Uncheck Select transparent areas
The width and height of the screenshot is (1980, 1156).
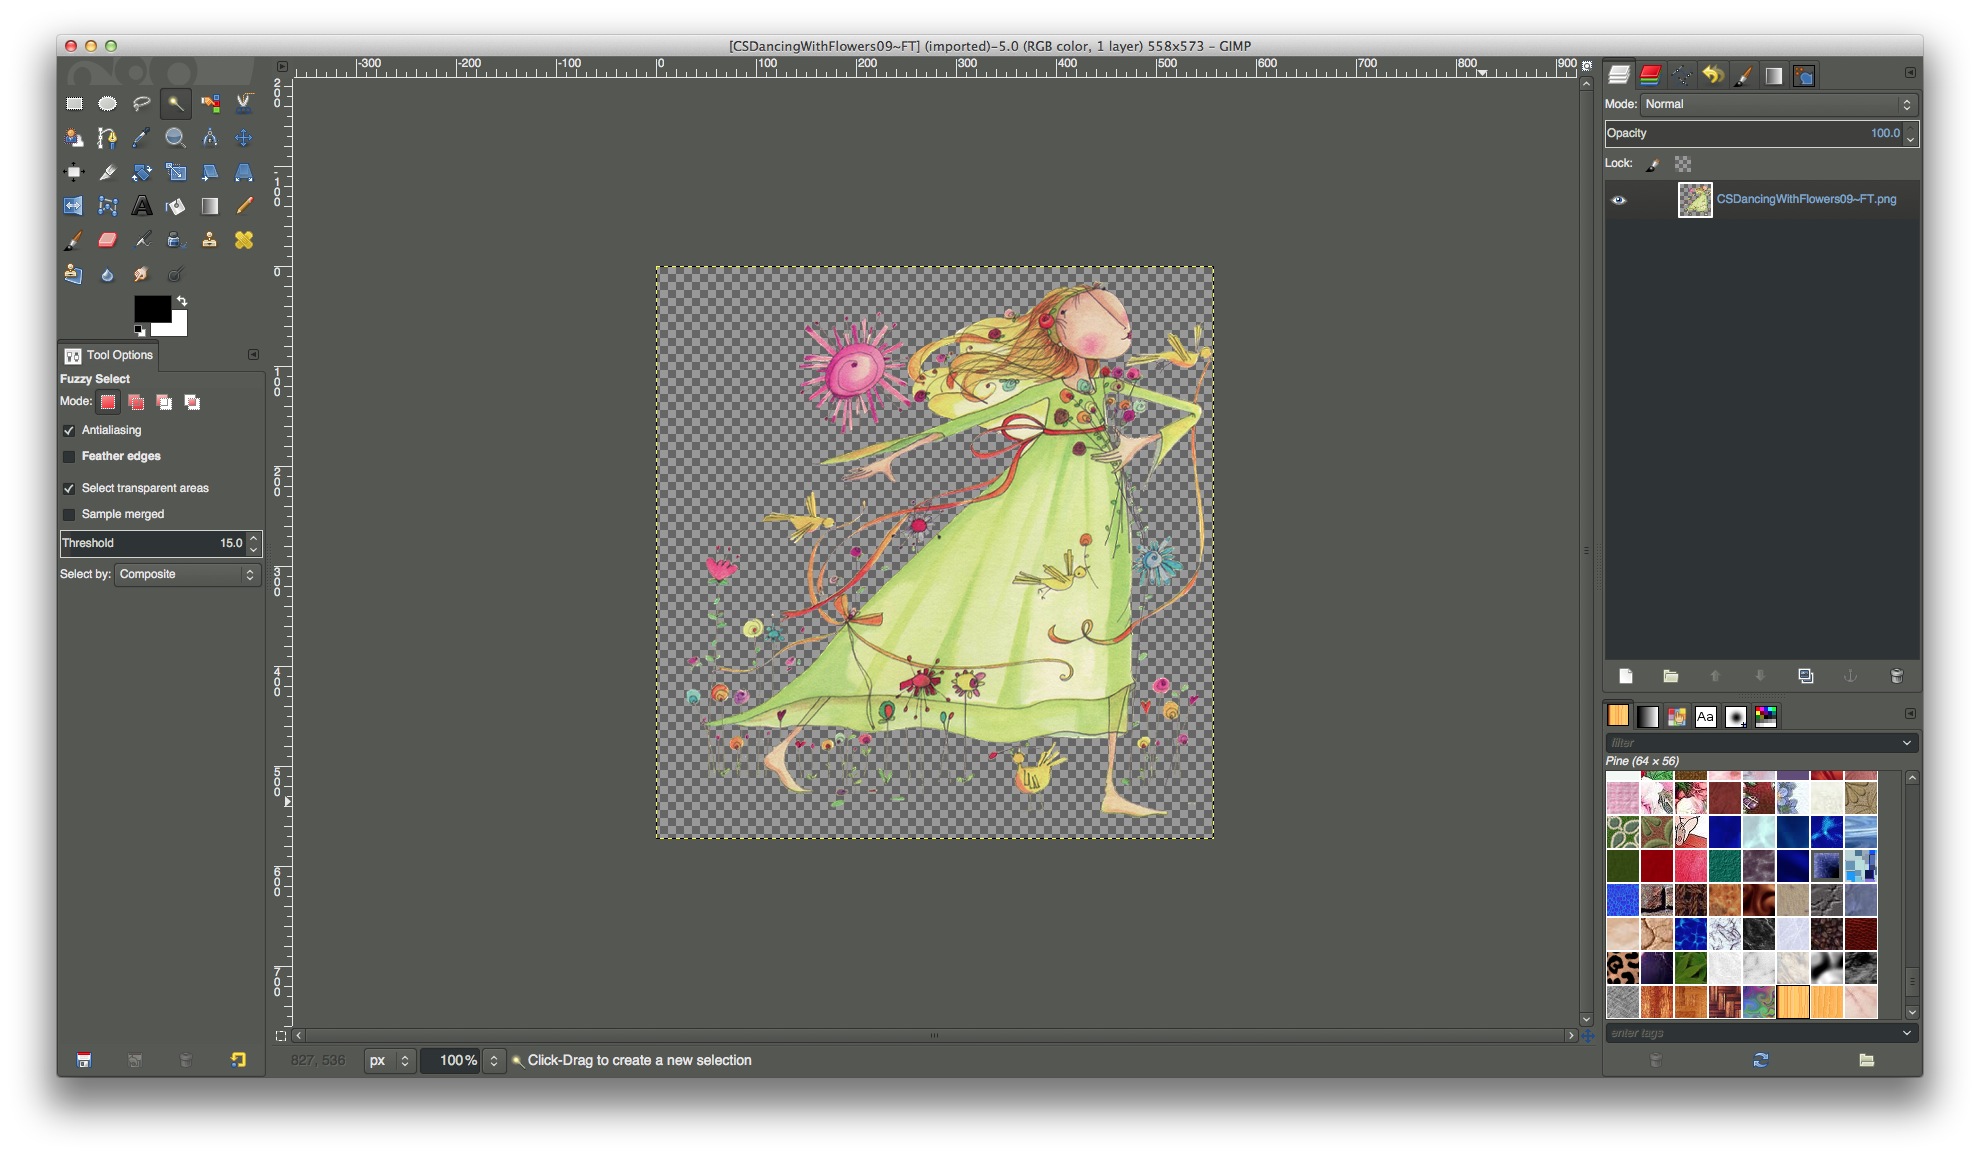tap(69, 488)
